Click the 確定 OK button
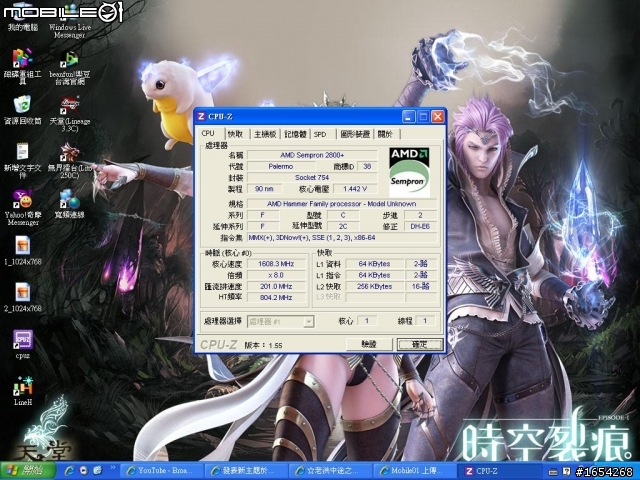 [420, 344]
